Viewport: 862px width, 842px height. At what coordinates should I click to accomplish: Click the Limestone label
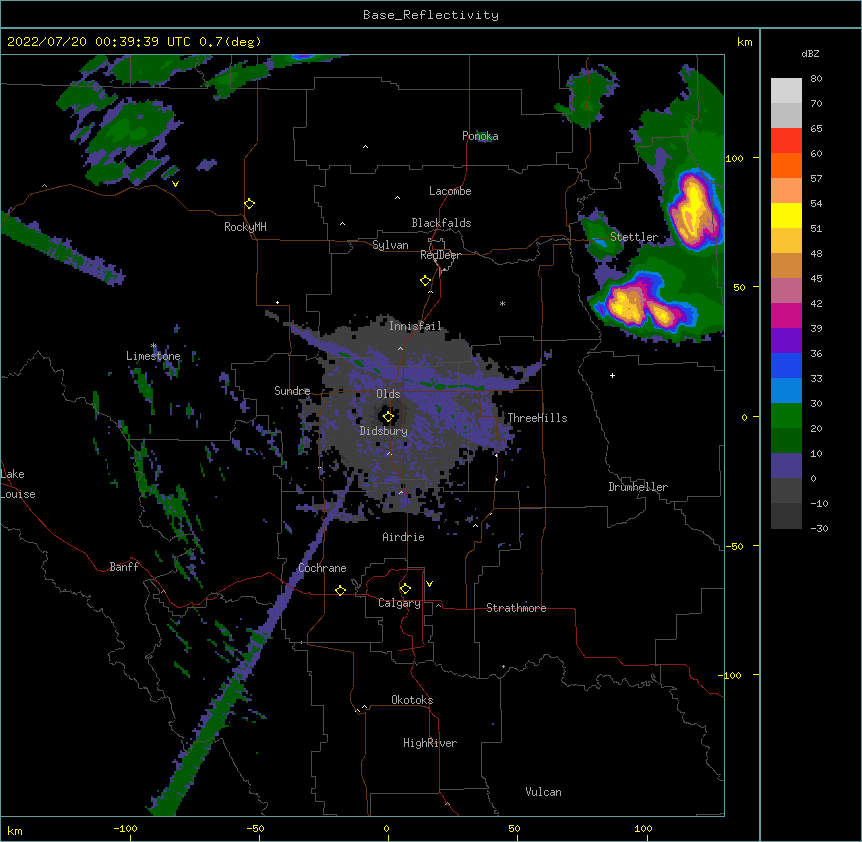pyautogui.click(x=153, y=356)
